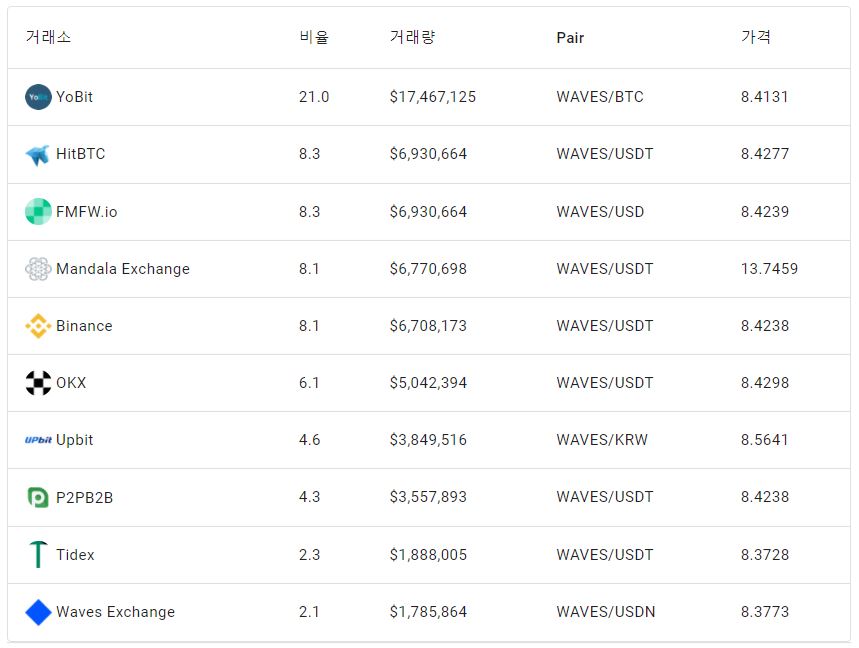Select the WAVES/USD pair for FMFW.io
The image size is (859, 648).
click(x=600, y=212)
